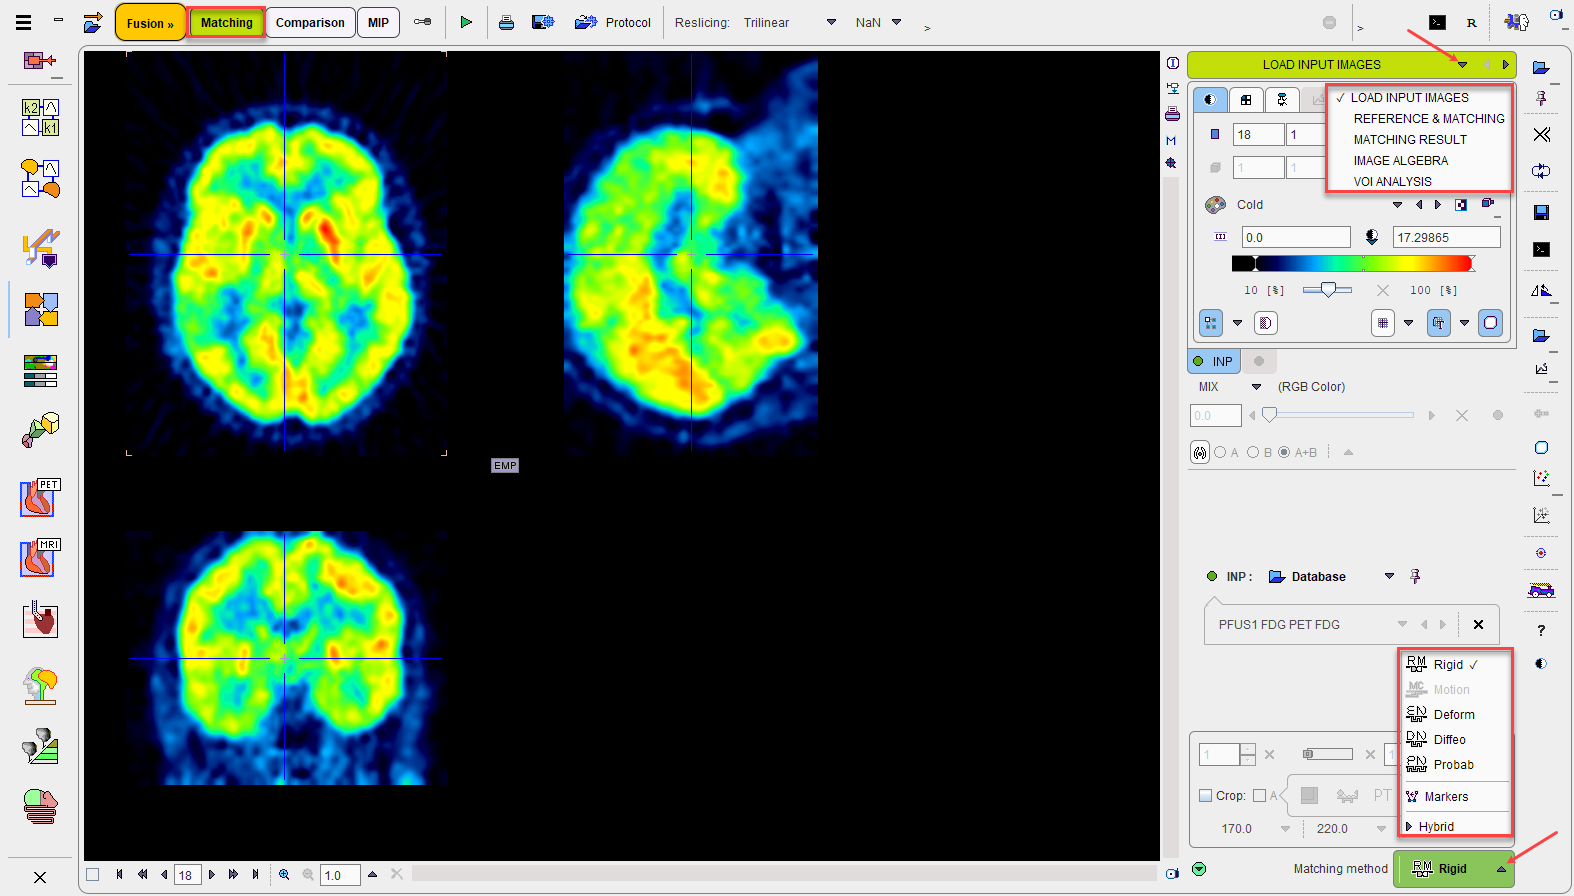Click the R console icon
This screenshot has width=1574, height=896.
[1471, 22]
